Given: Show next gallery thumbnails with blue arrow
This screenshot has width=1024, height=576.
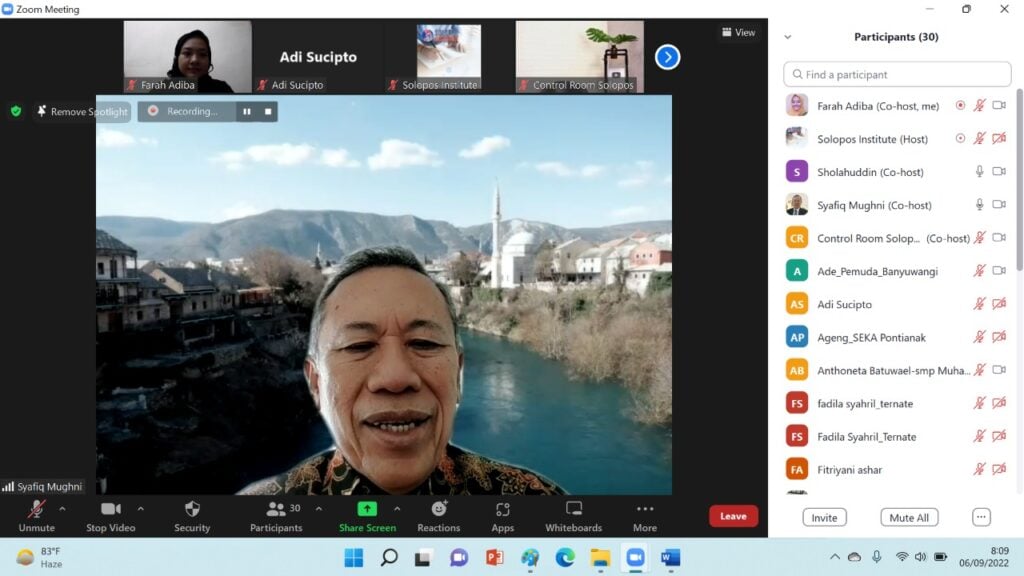Looking at the screenshot, I should tap(667, 57).
